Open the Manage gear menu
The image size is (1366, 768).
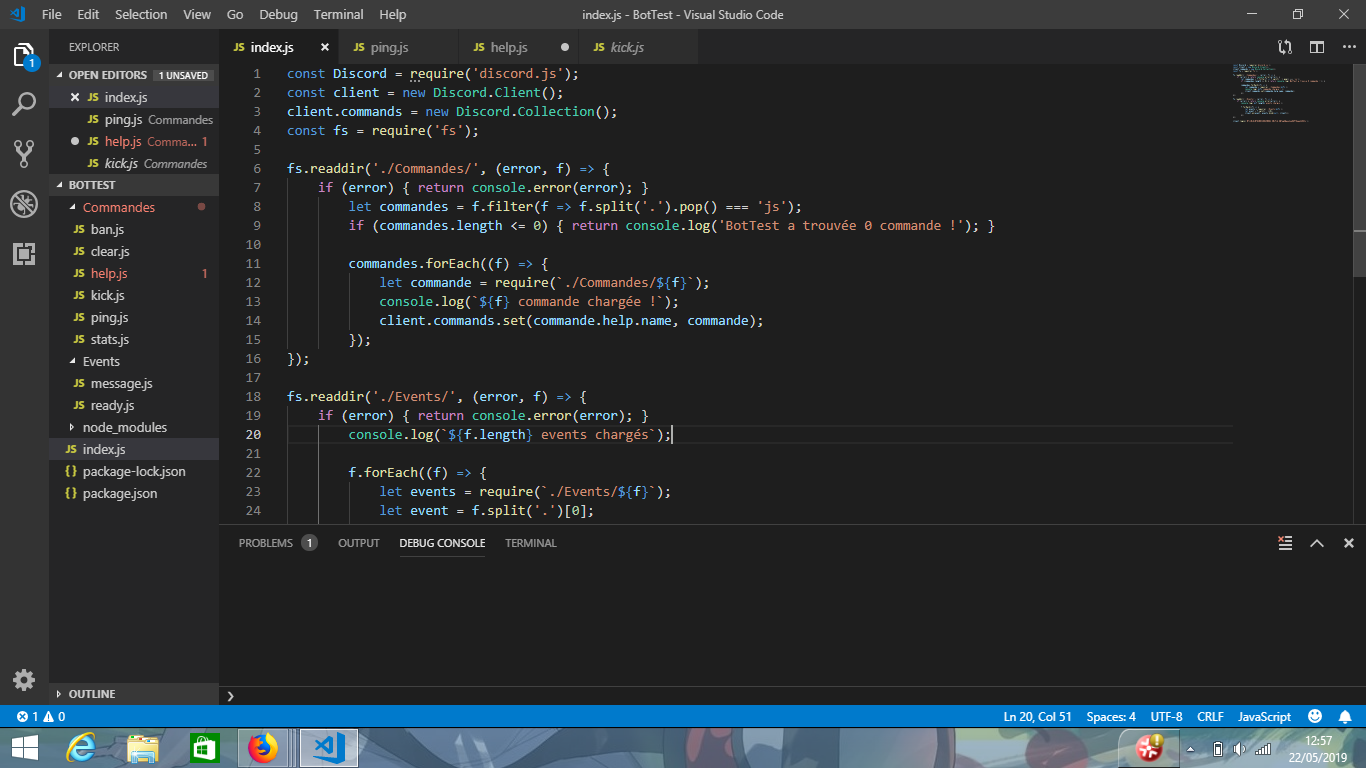pos(24,680)
